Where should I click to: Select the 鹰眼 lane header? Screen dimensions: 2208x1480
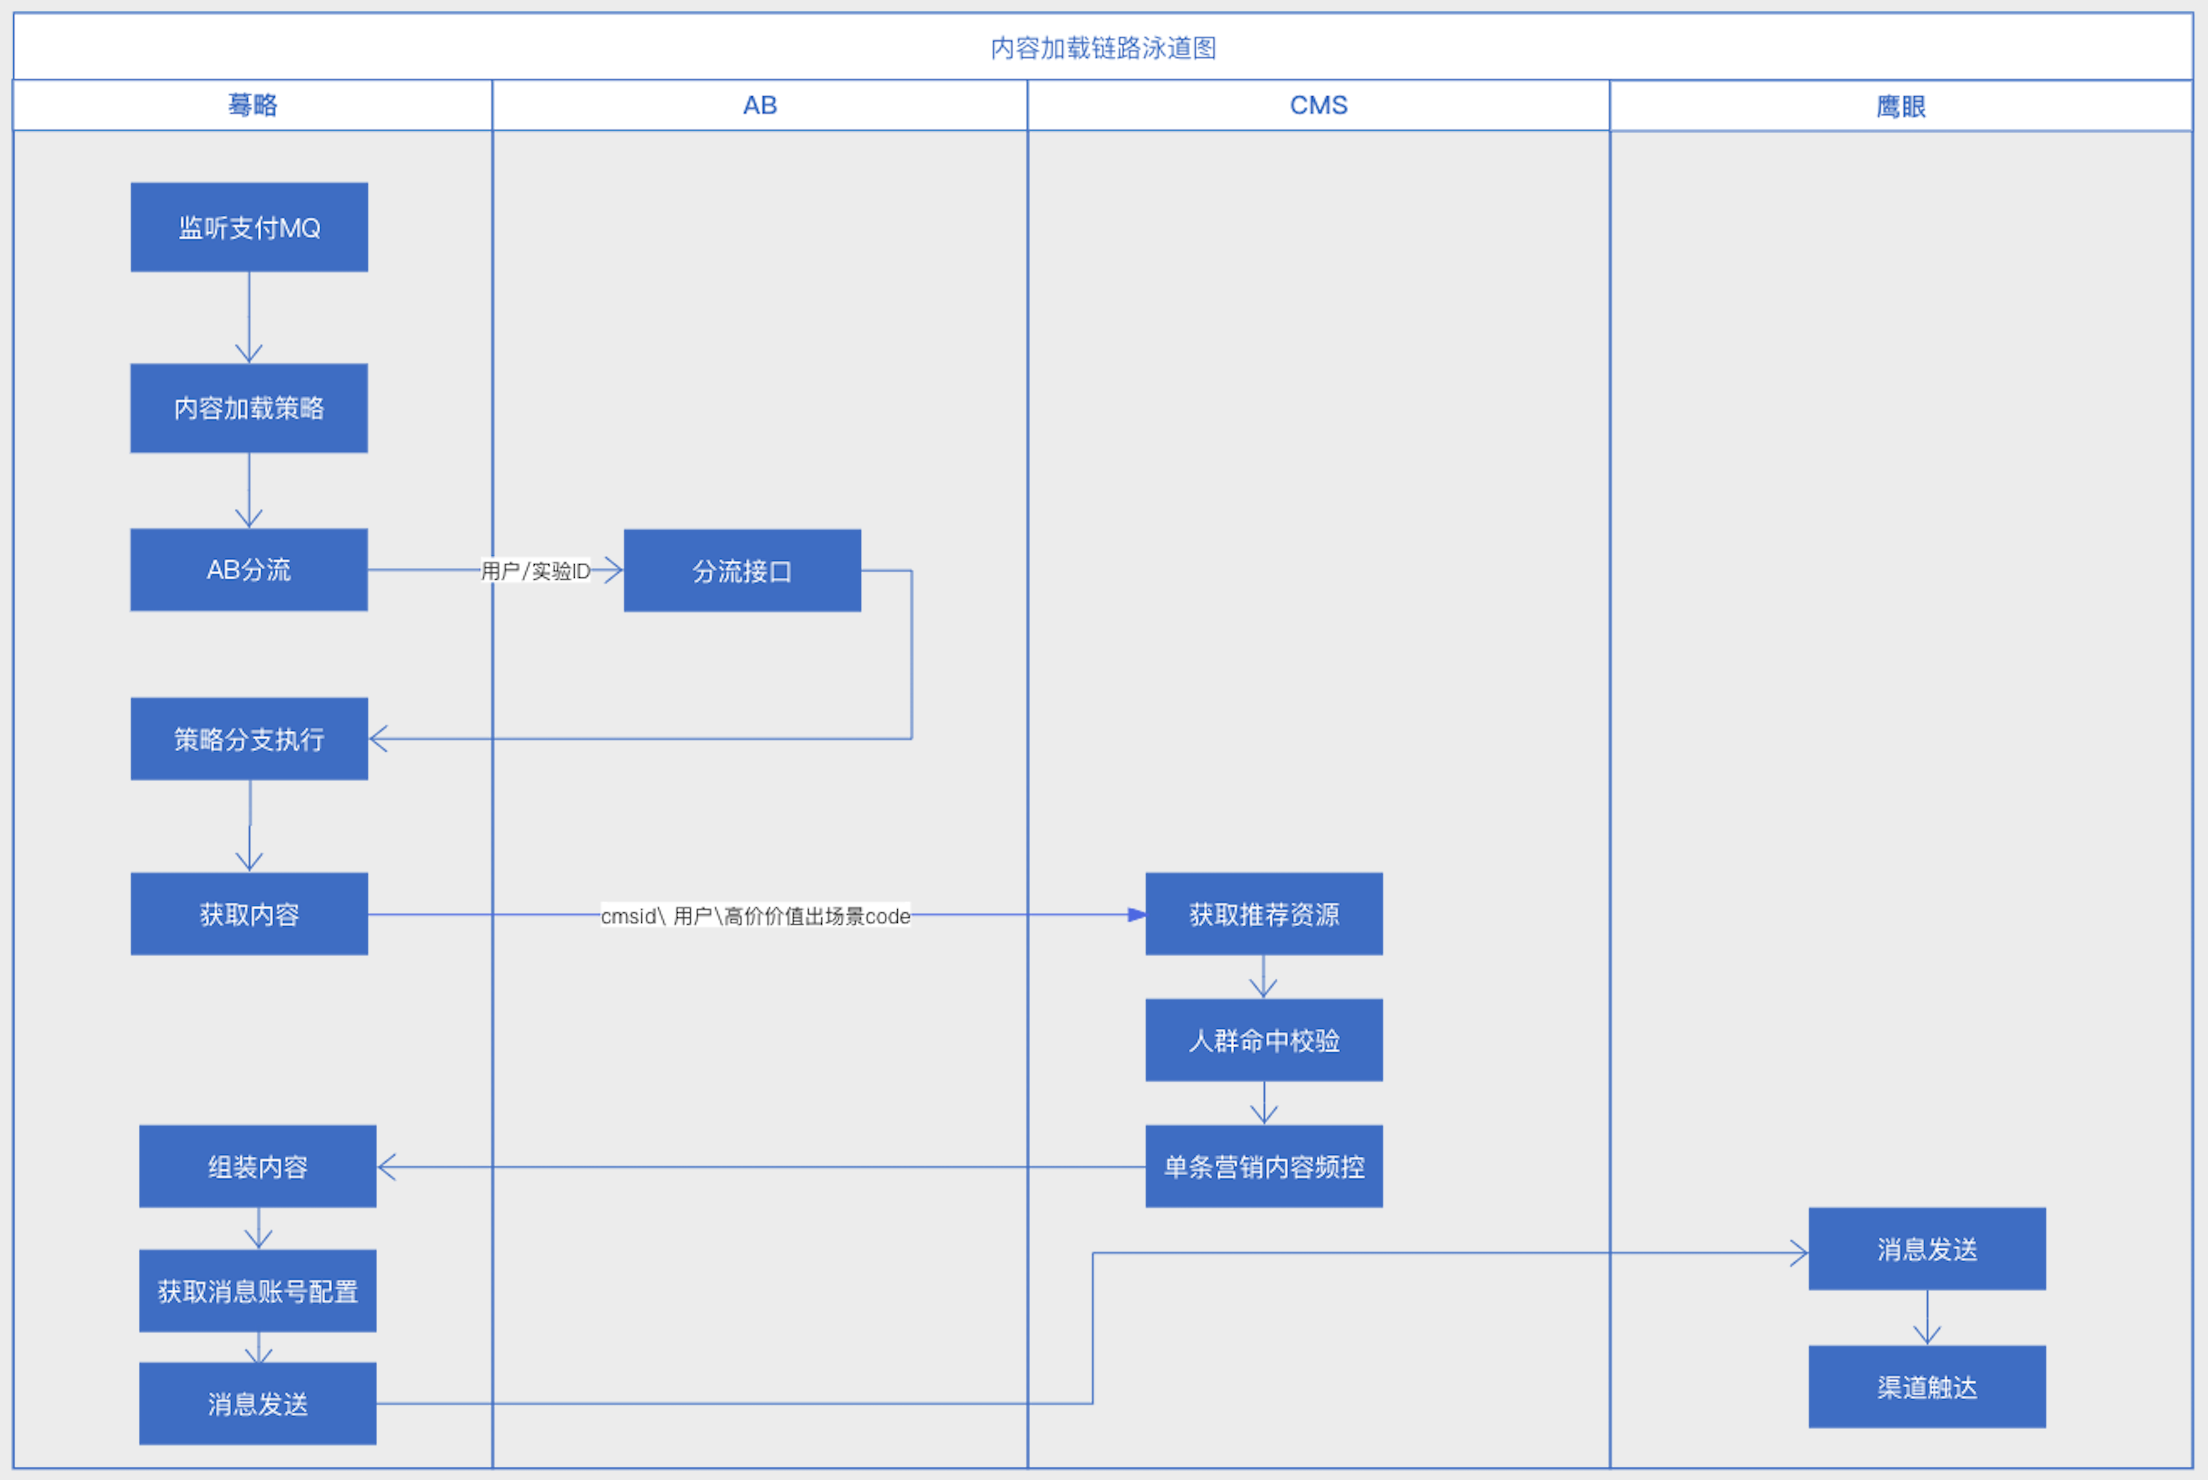point(1900,106)
